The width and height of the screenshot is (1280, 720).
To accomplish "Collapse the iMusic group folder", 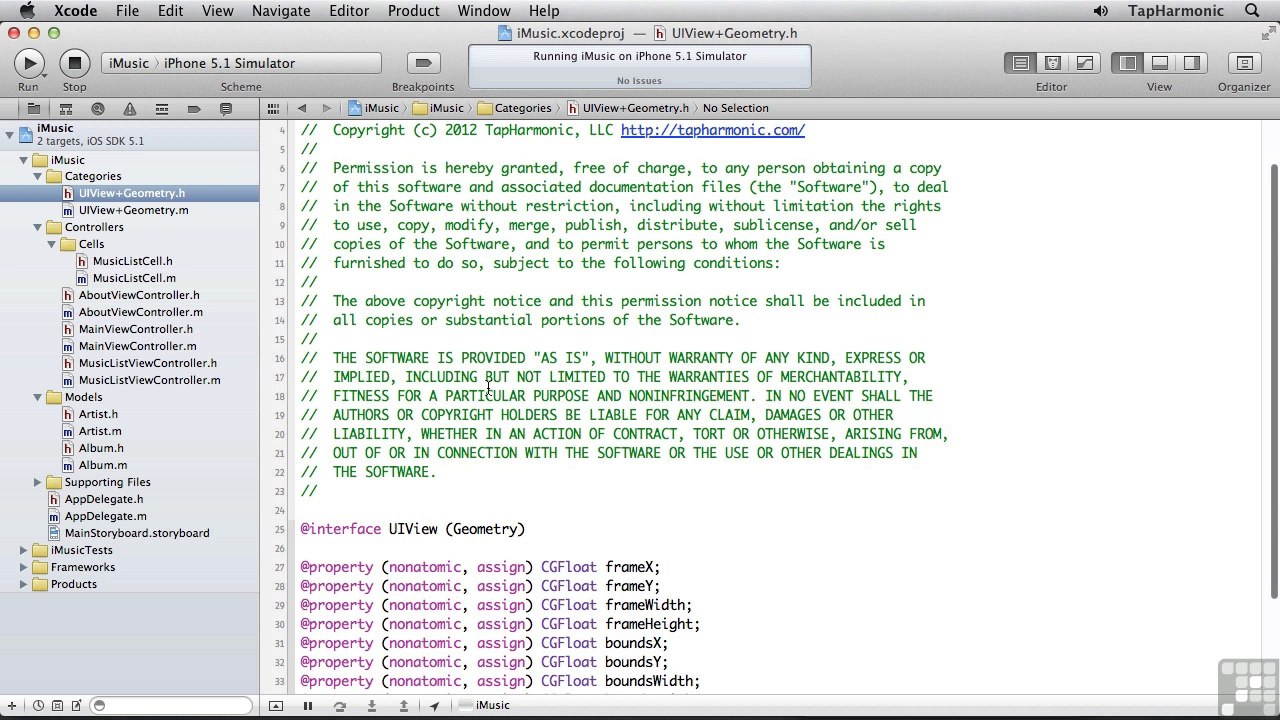I will (x=23, y=160).
